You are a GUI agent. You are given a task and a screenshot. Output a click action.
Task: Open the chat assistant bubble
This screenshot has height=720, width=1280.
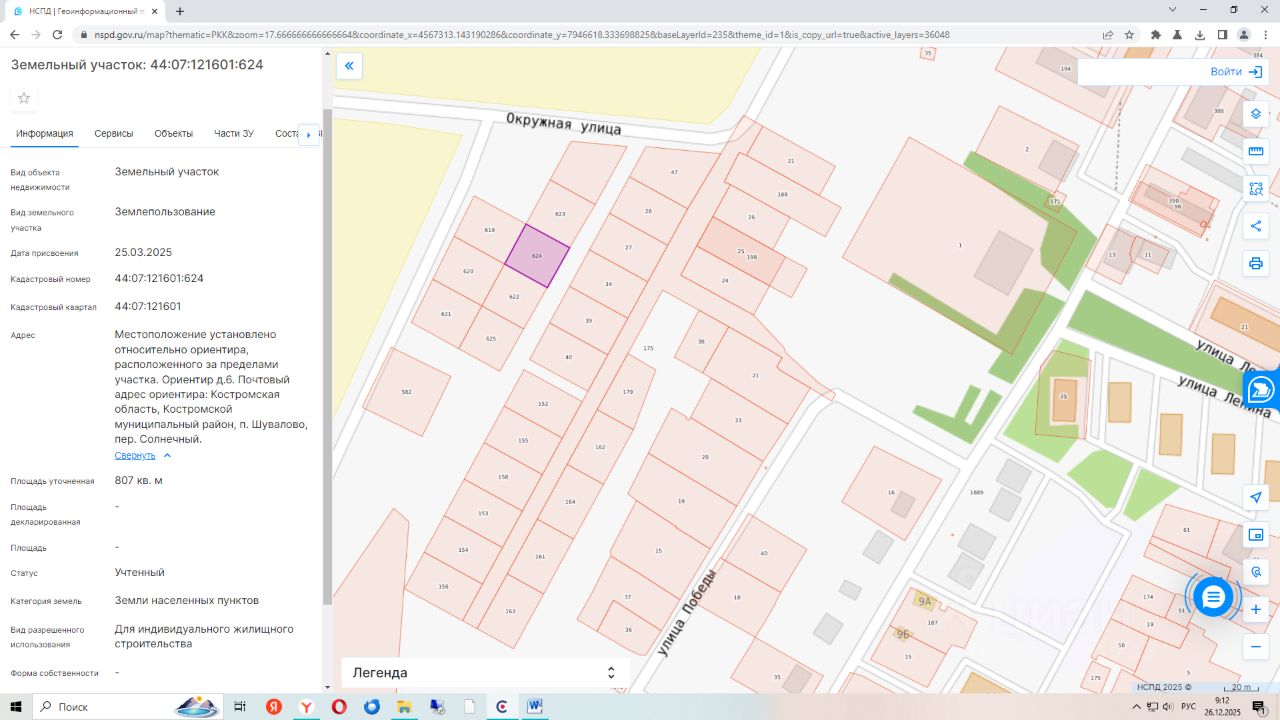[x=1213, y=597]
